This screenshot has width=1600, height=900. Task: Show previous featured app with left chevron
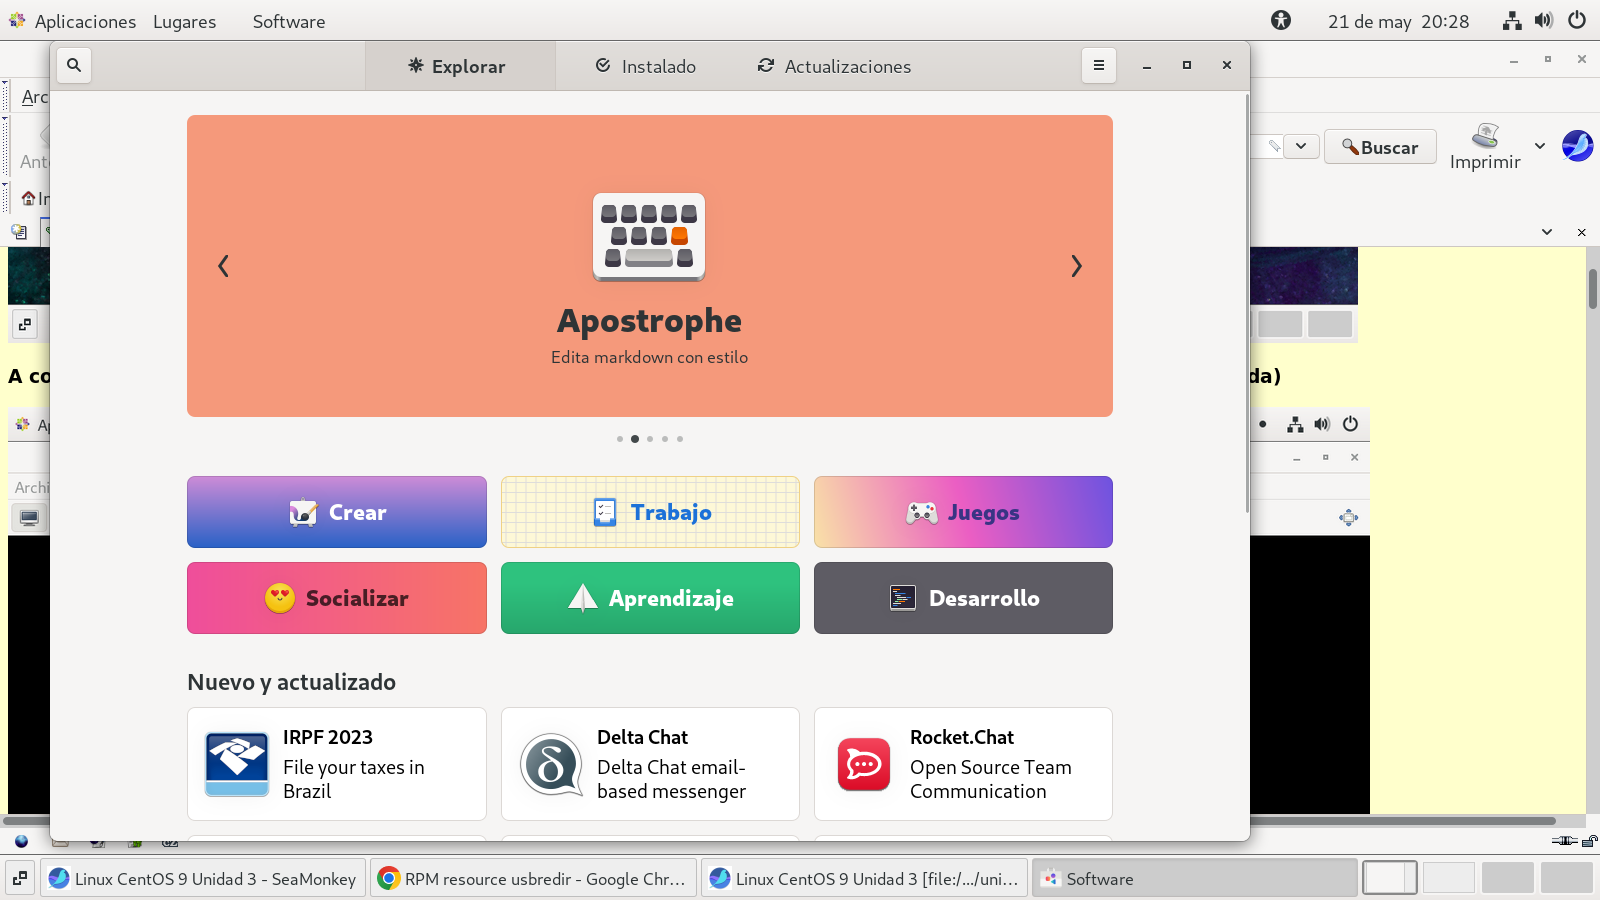click(223, 266)
